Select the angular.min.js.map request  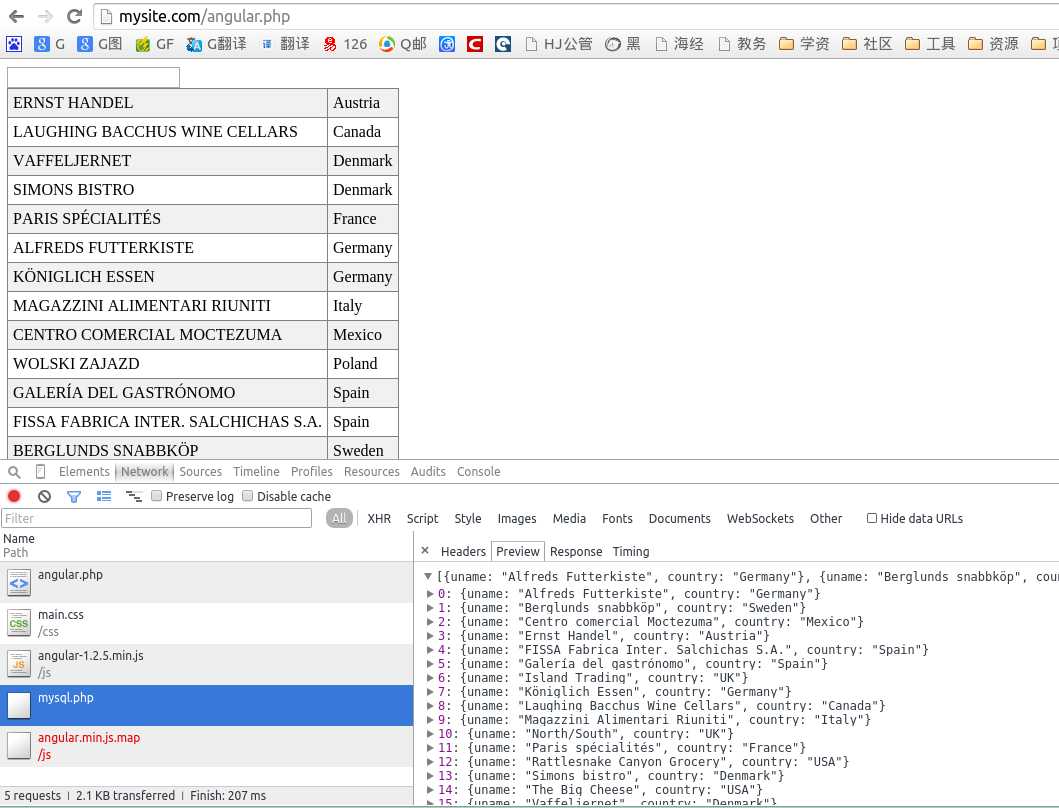click(x=207, y=747)
